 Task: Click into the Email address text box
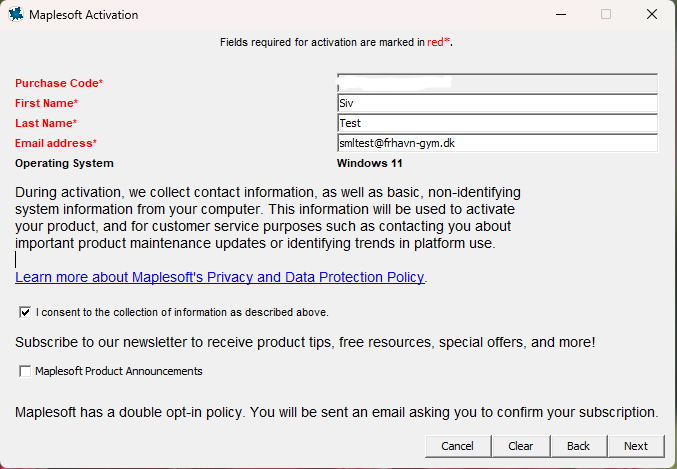tap(497, 143)
